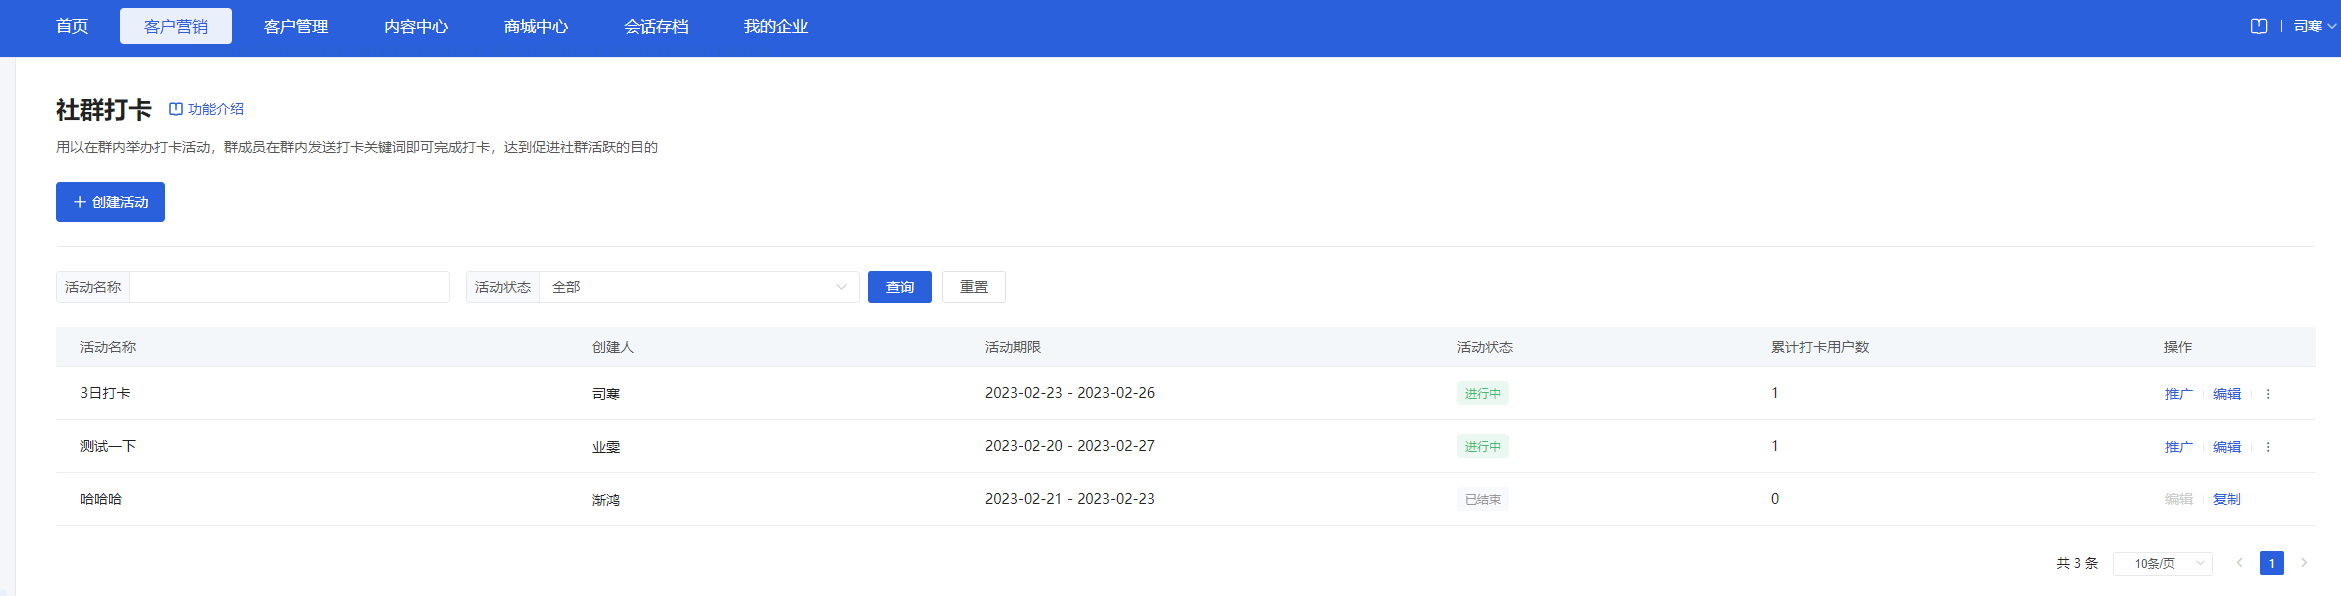2341x596 pixels.
Task: Expand the 活动状态 dropdown
Action: pyautogui.click(x=698, y=287)
